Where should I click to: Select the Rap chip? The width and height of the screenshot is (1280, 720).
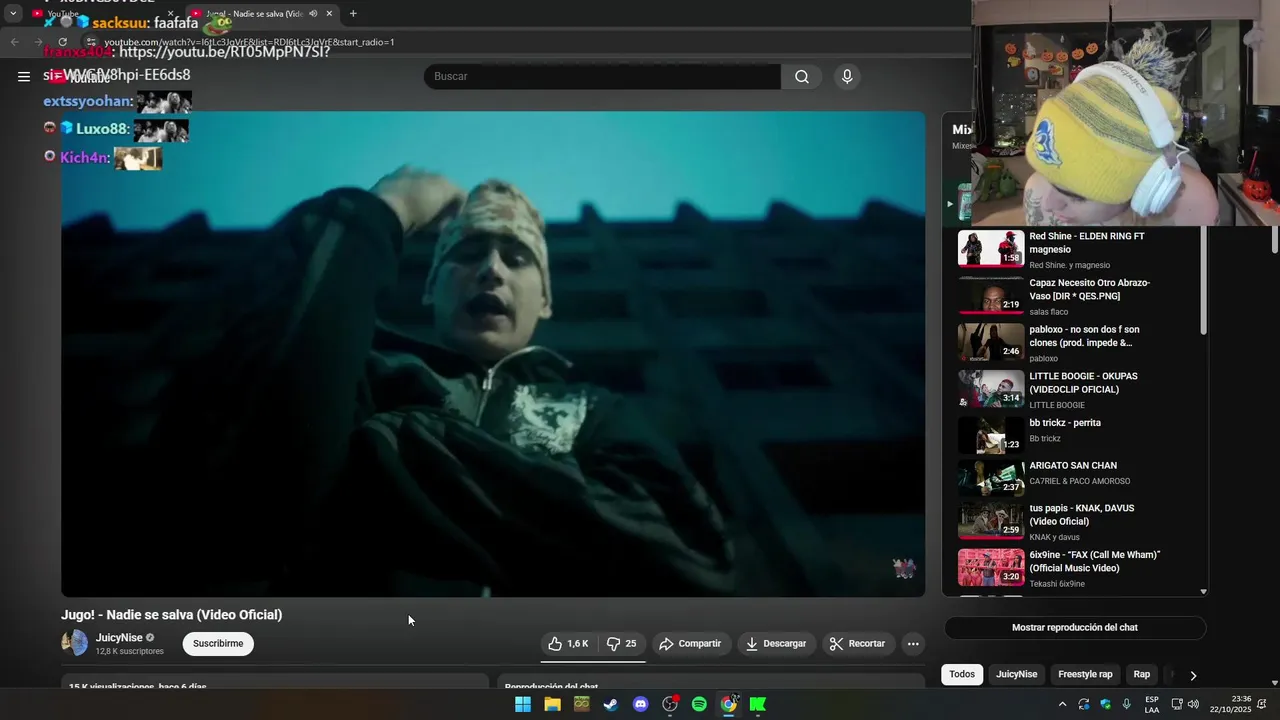(x=1141, y=674)
